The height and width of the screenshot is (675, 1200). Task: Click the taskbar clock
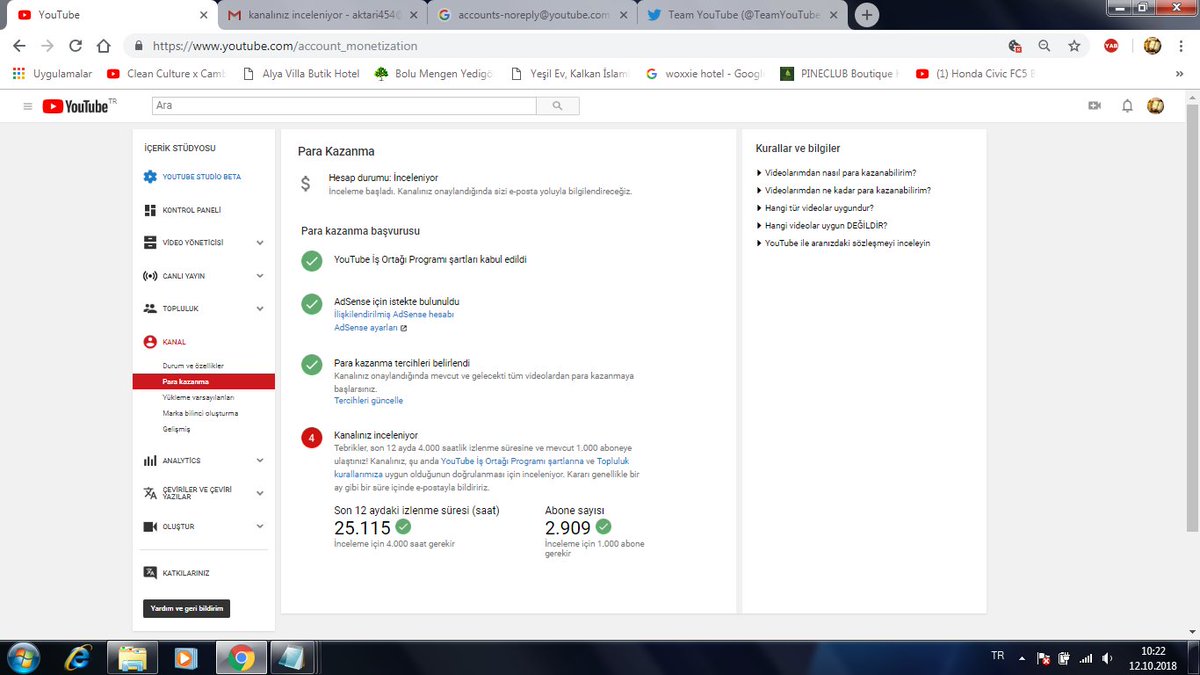[x=1155, y=658]
